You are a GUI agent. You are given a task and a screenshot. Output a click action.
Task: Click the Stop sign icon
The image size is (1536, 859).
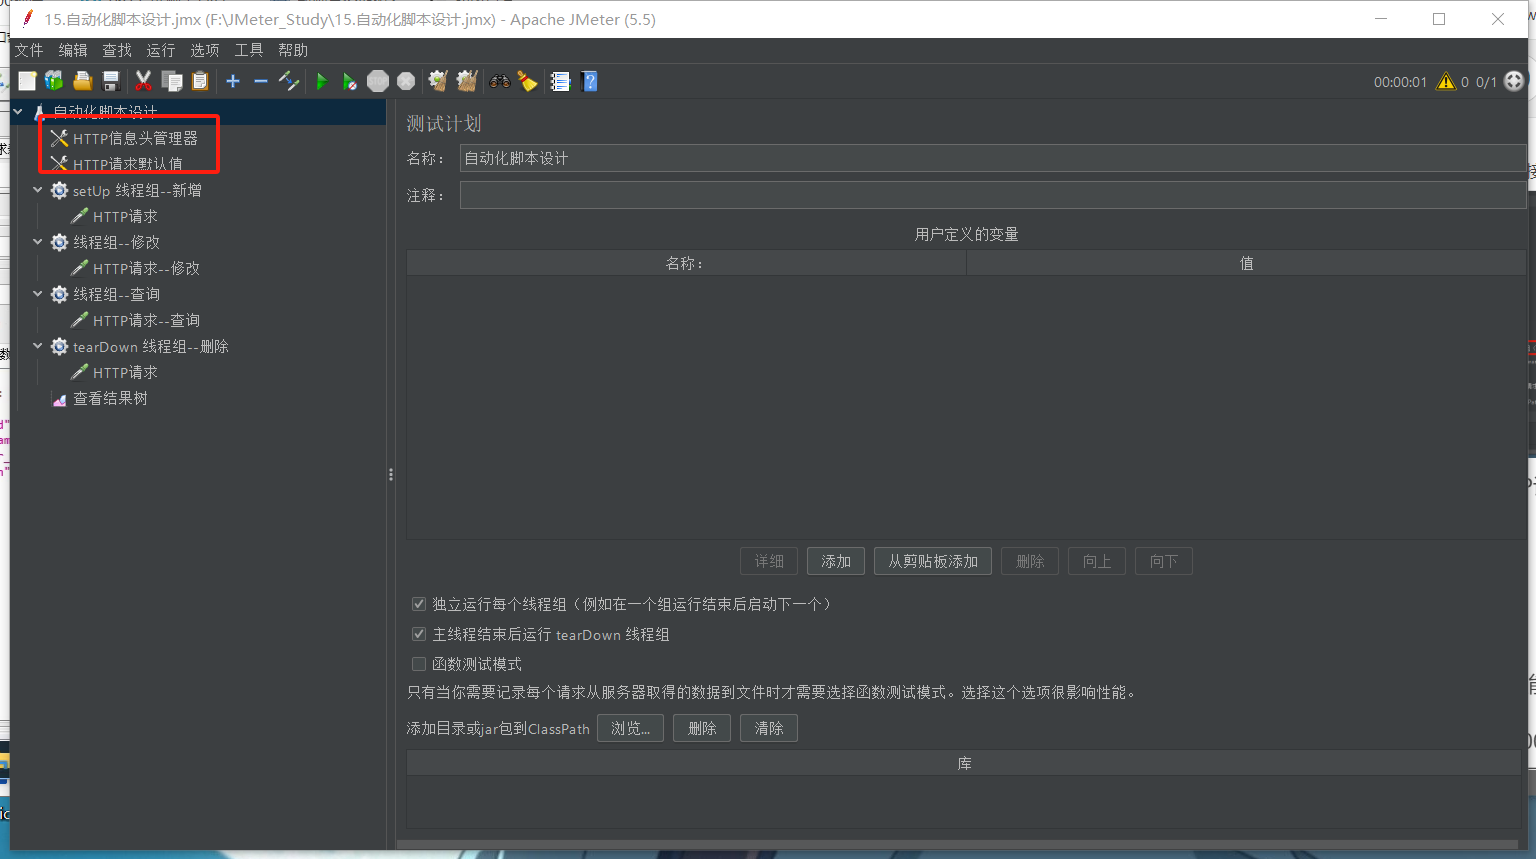pos(378,81)
